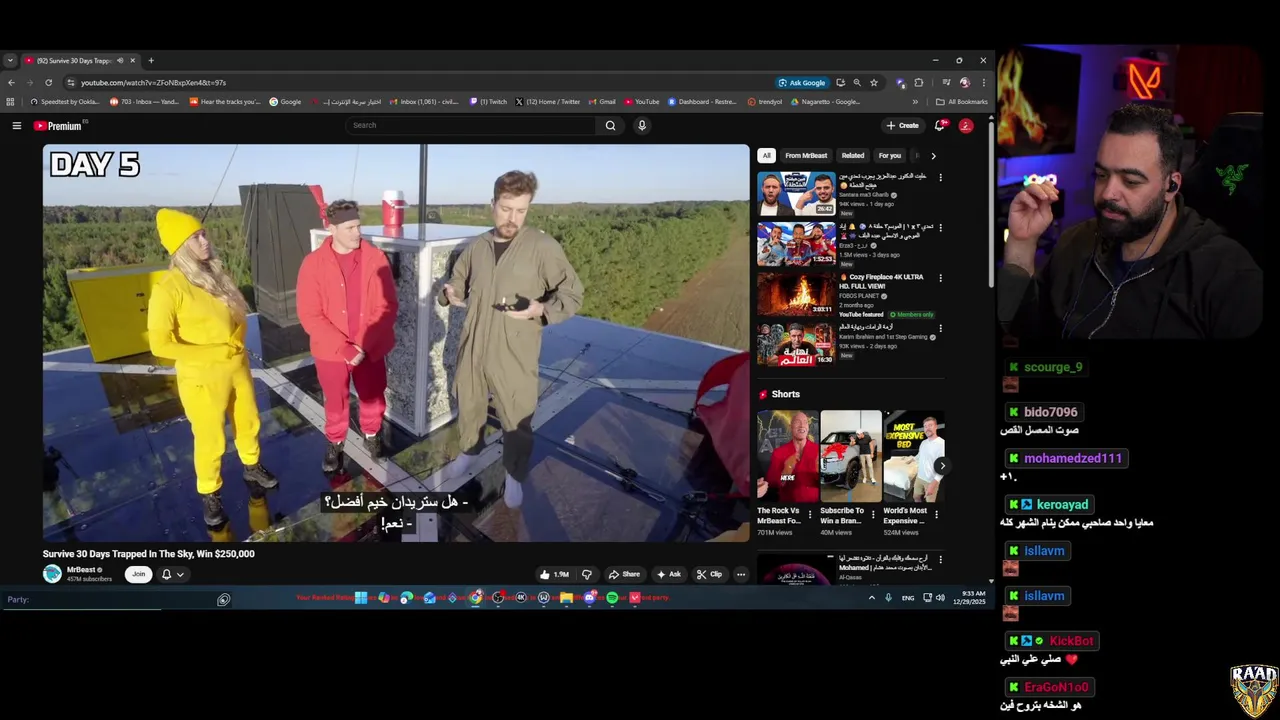The height and width of the screenshot is (720, 1280).
Task: Open YouTube notifications bell at top
Action: pyautogui.click(x=939, y=125)
